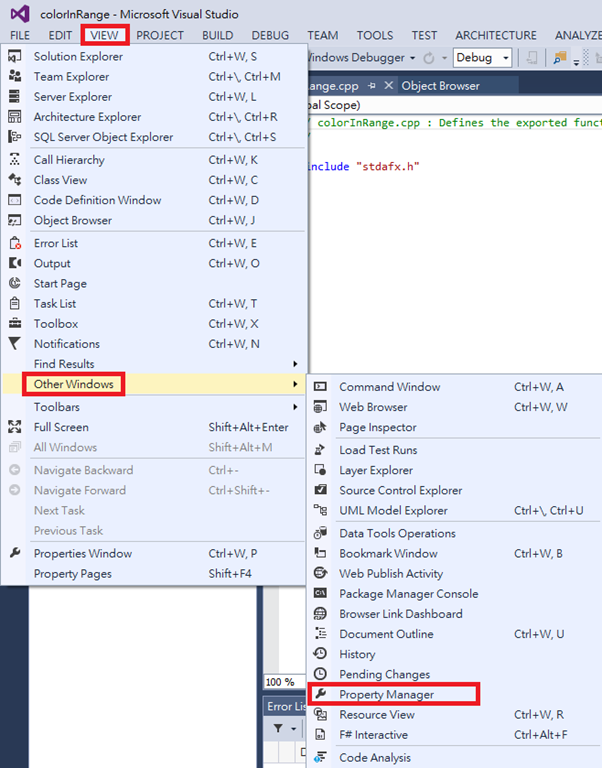Screen dimensions: 602x768
Task: Open the DEBUG menu
Action: click(270, 35)
